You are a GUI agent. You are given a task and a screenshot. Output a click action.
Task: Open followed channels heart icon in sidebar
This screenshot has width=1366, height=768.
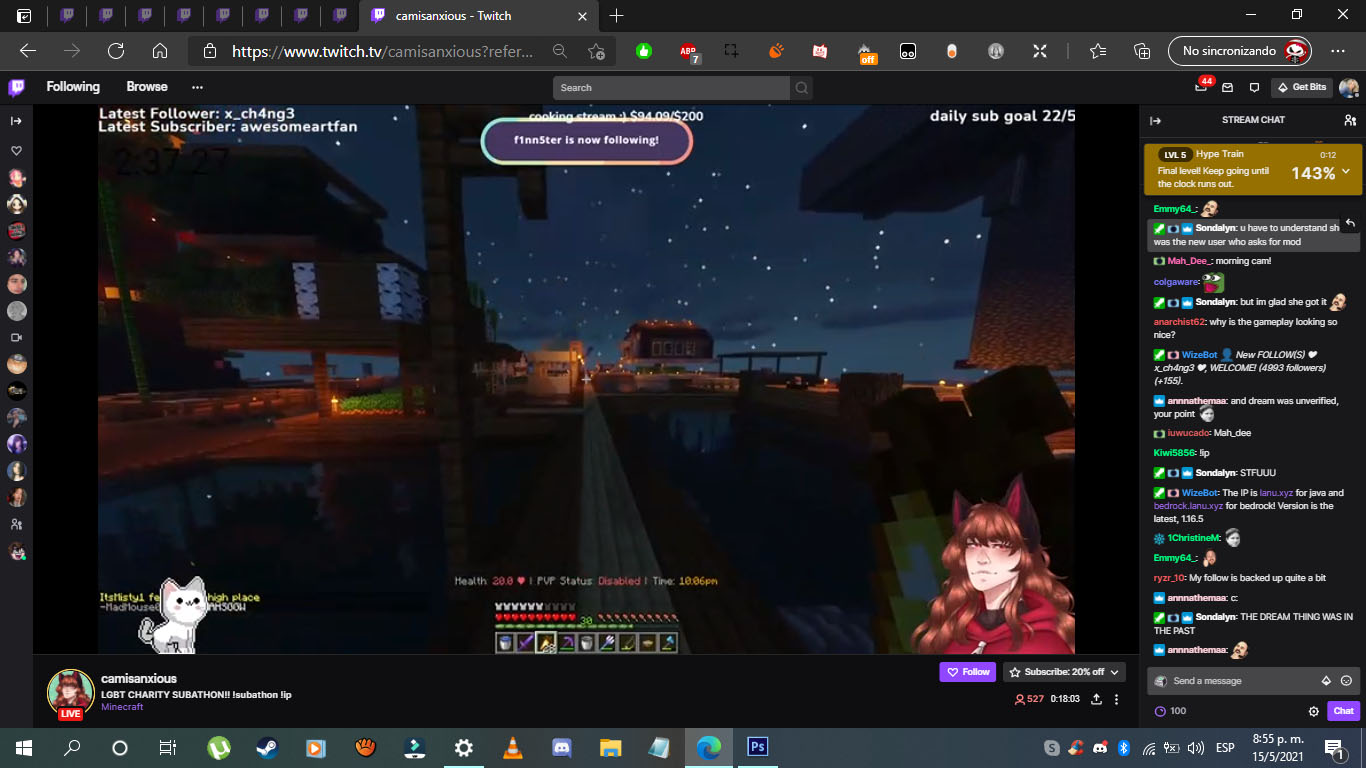[17, 151]
